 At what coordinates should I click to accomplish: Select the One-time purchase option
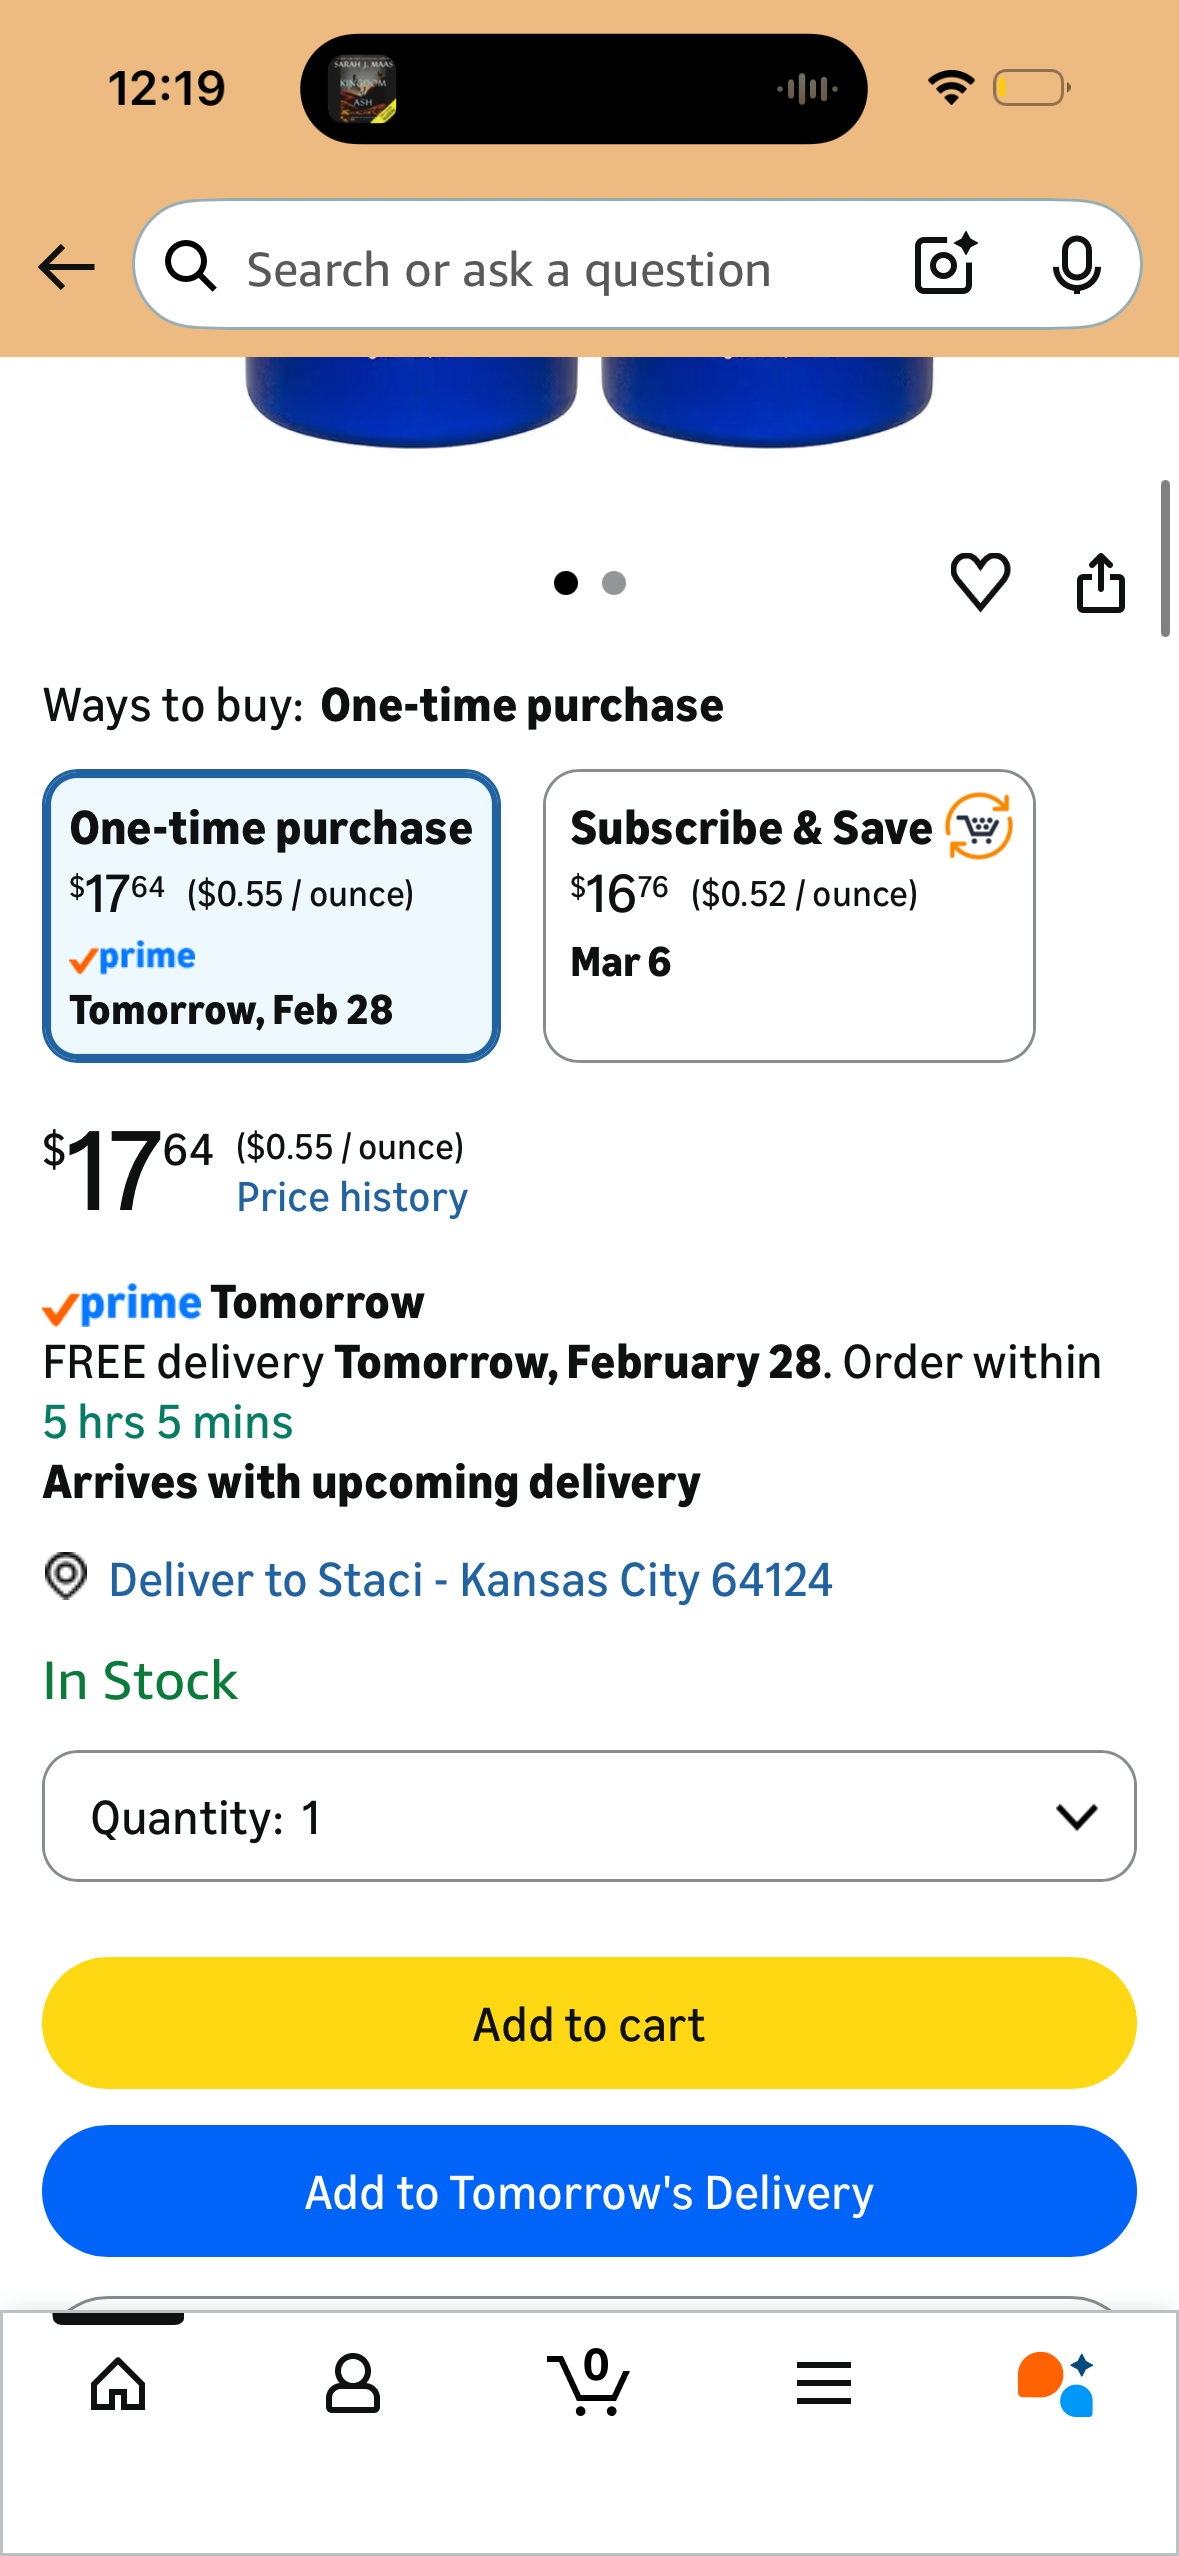[271, 915]
